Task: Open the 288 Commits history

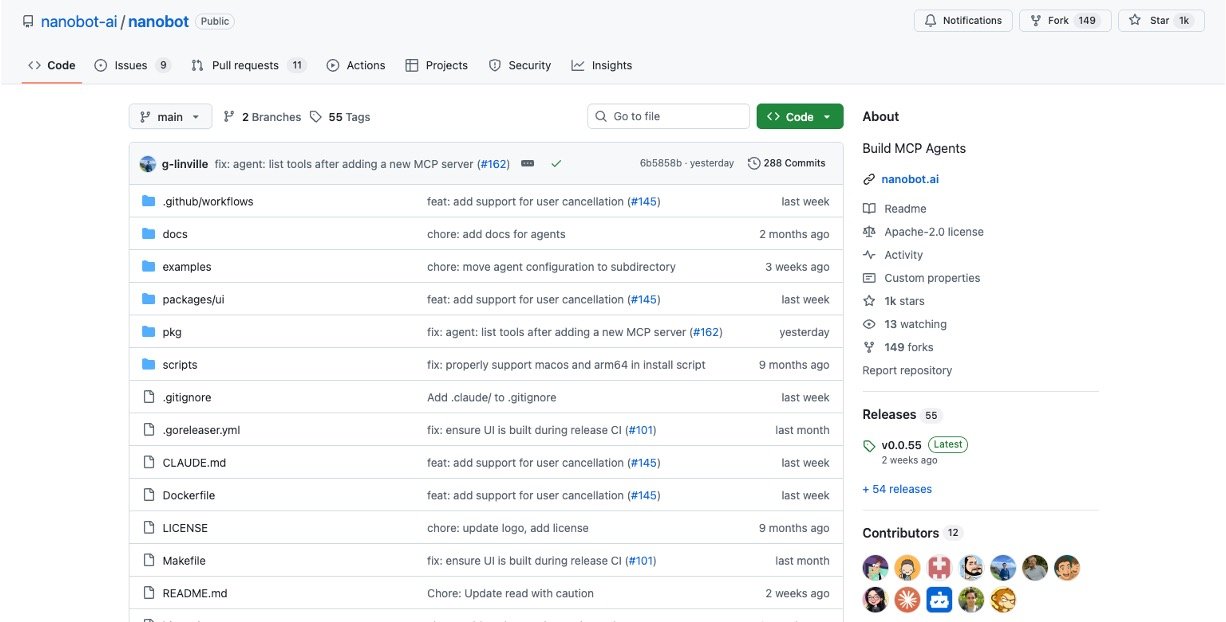Action: (787, 163)
